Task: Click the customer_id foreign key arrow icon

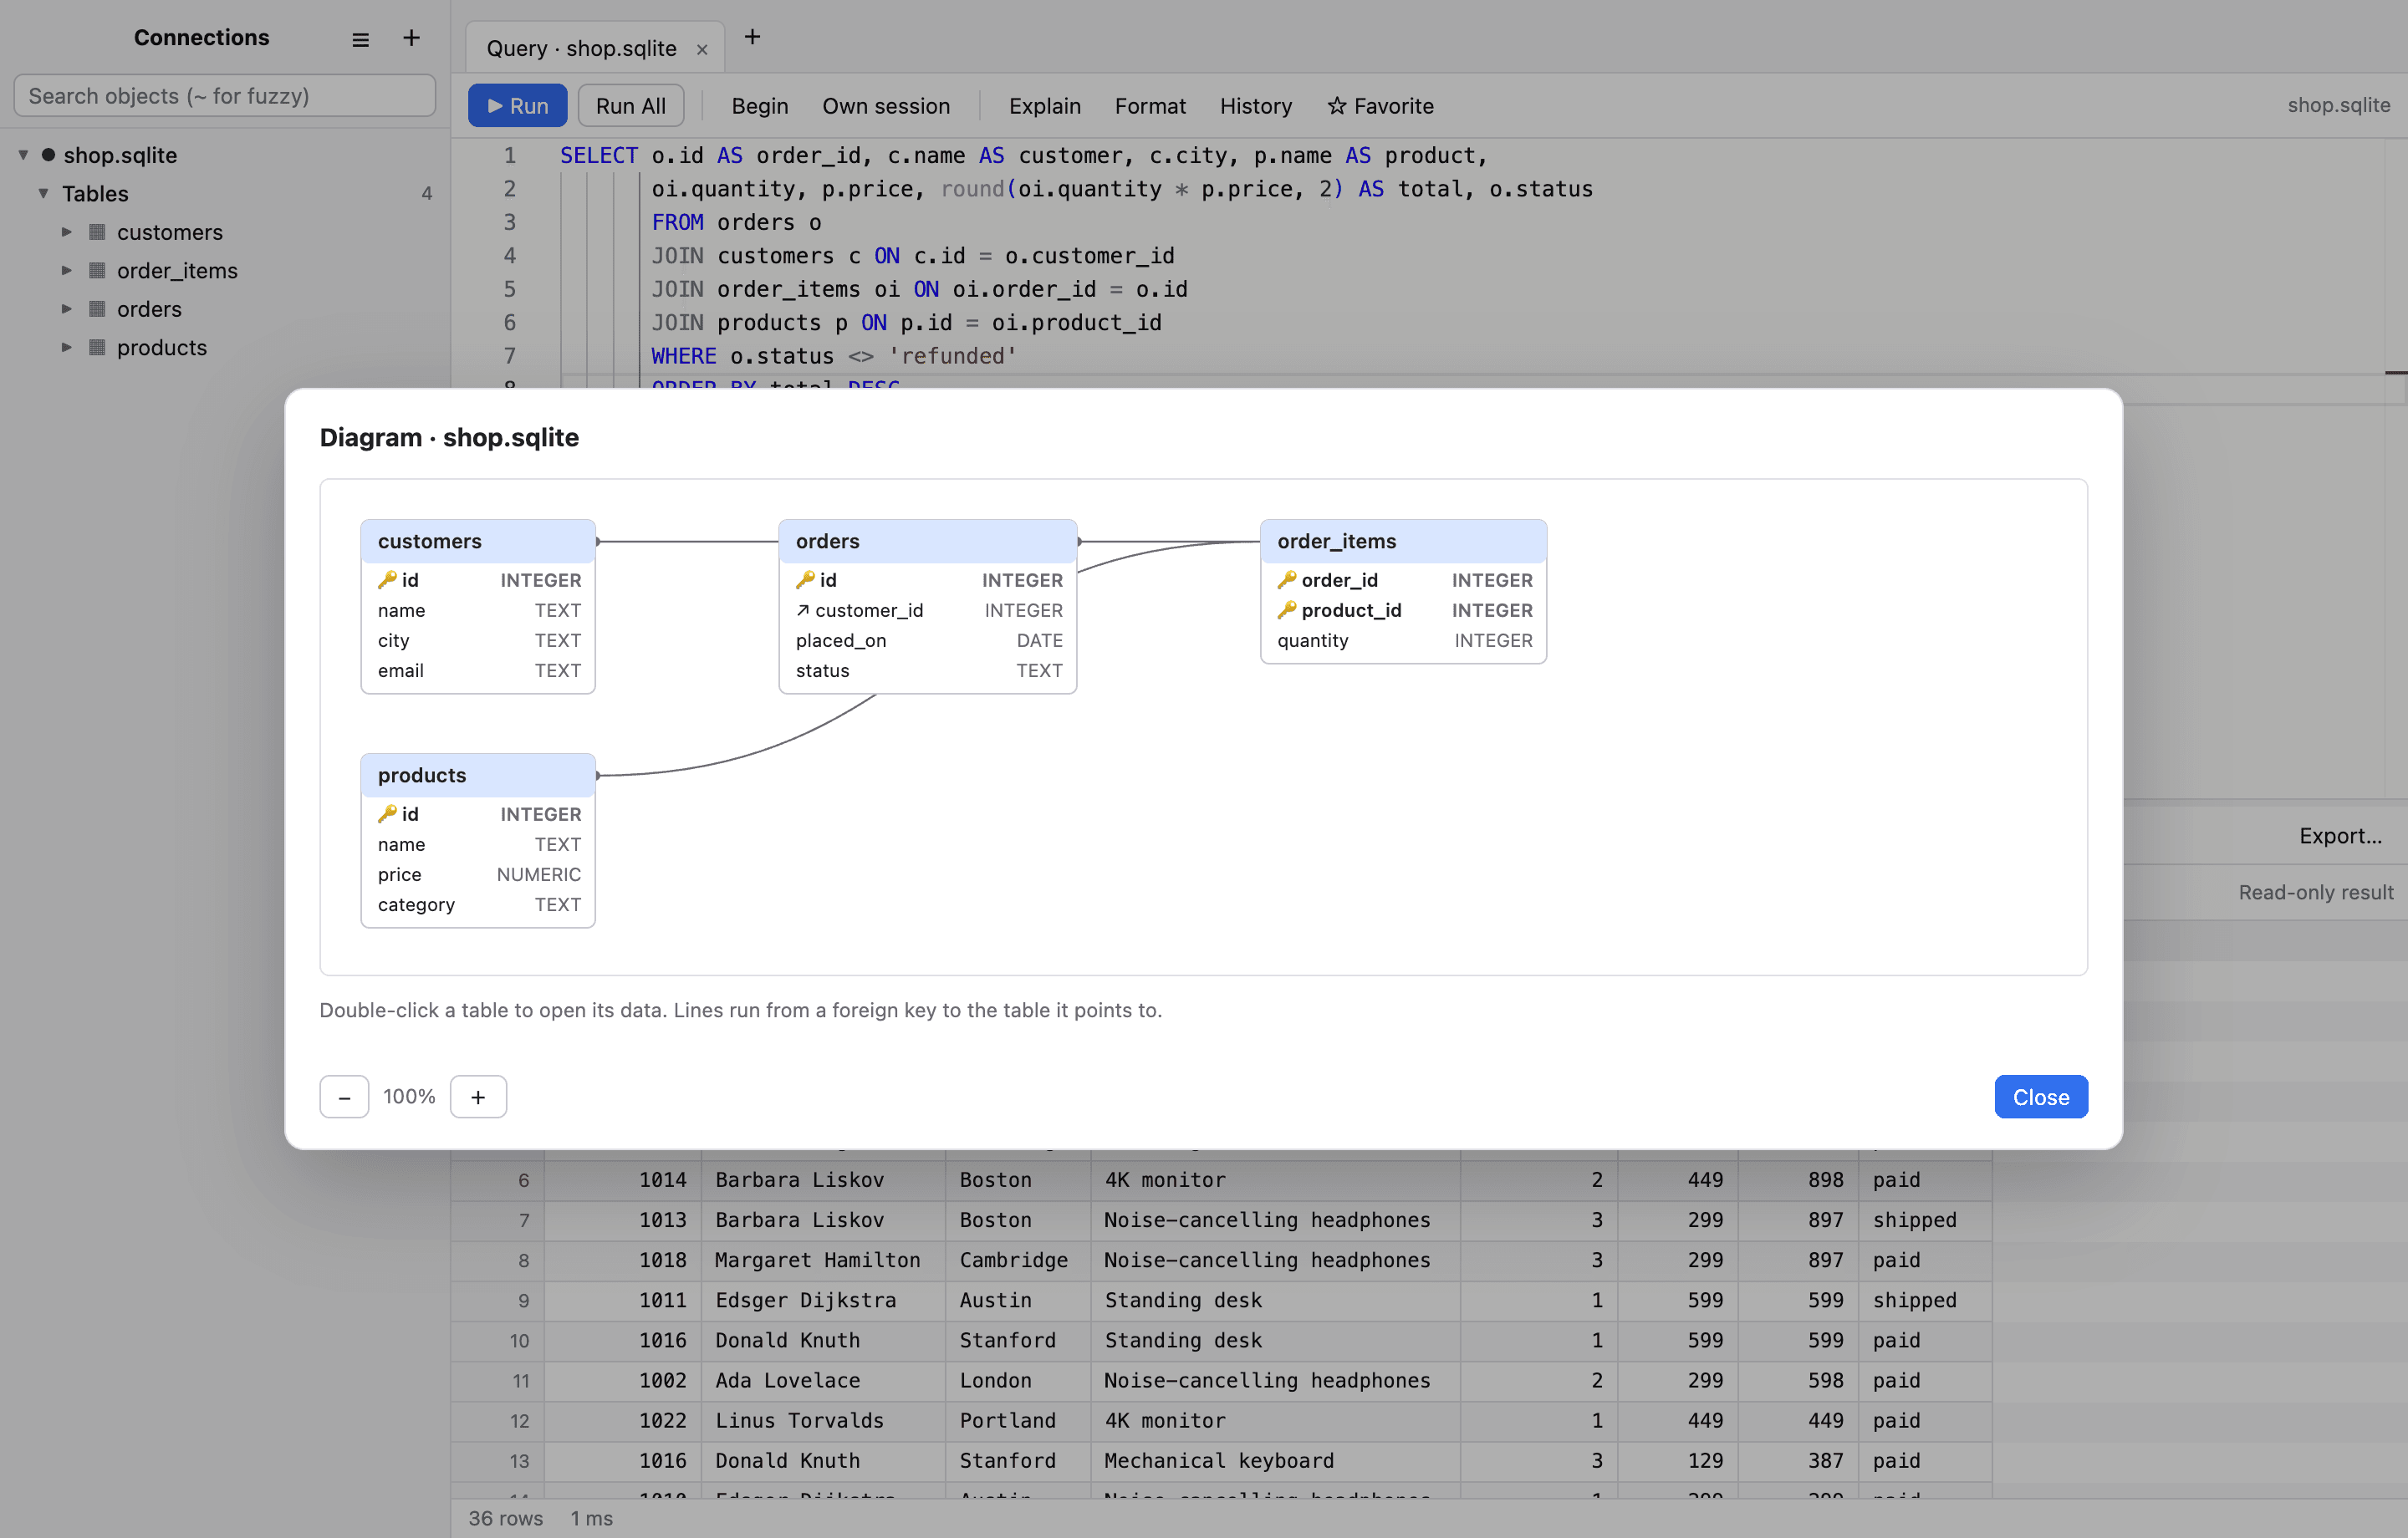Action: (803, 610)
